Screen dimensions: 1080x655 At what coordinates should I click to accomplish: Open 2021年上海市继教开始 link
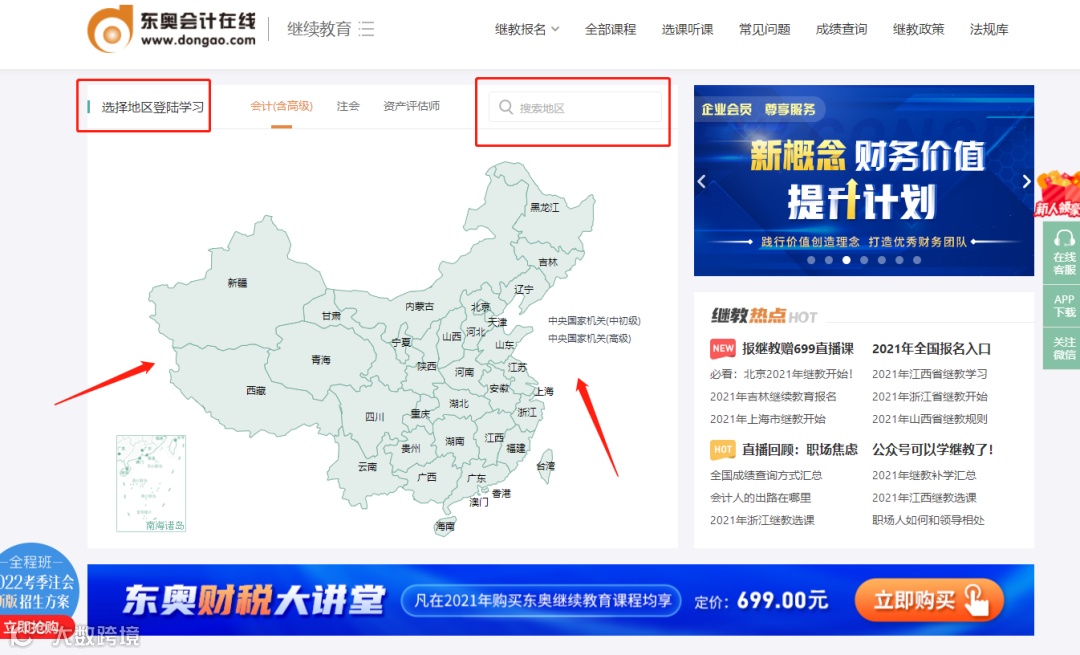(x=767, y=419)
